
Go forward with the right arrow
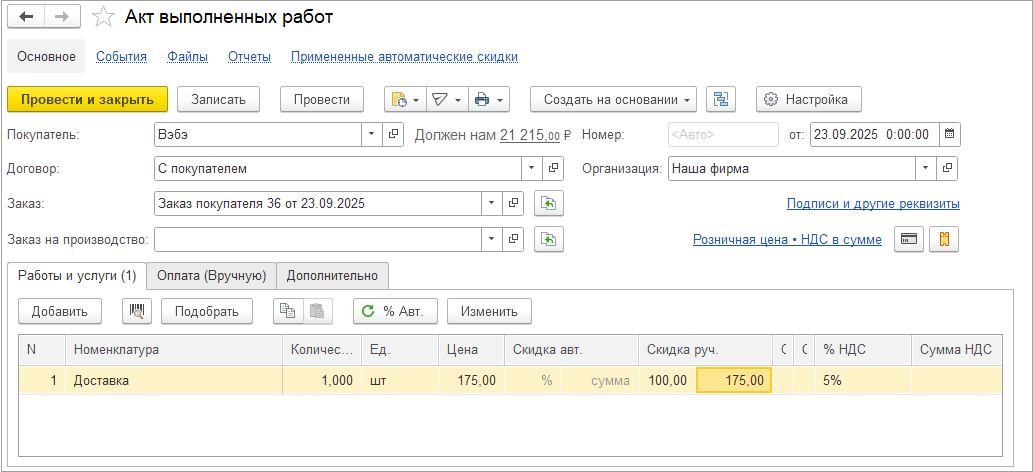[x=63, y=16]
